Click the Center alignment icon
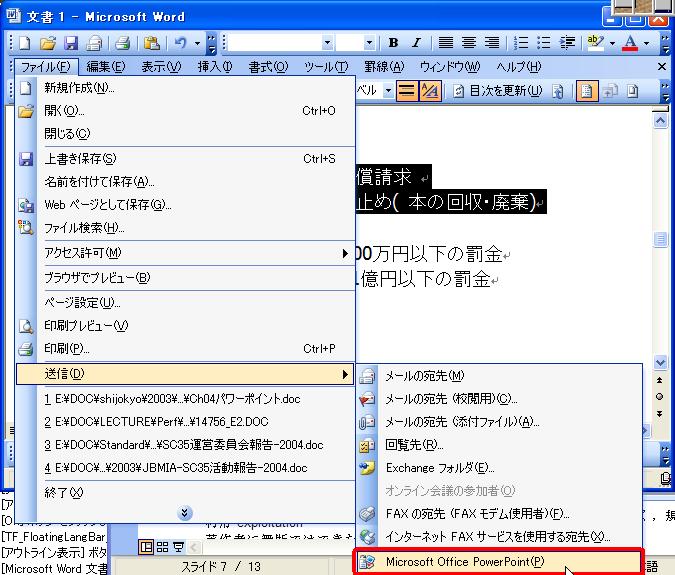 pyautogui.click(x=469, y=43)
